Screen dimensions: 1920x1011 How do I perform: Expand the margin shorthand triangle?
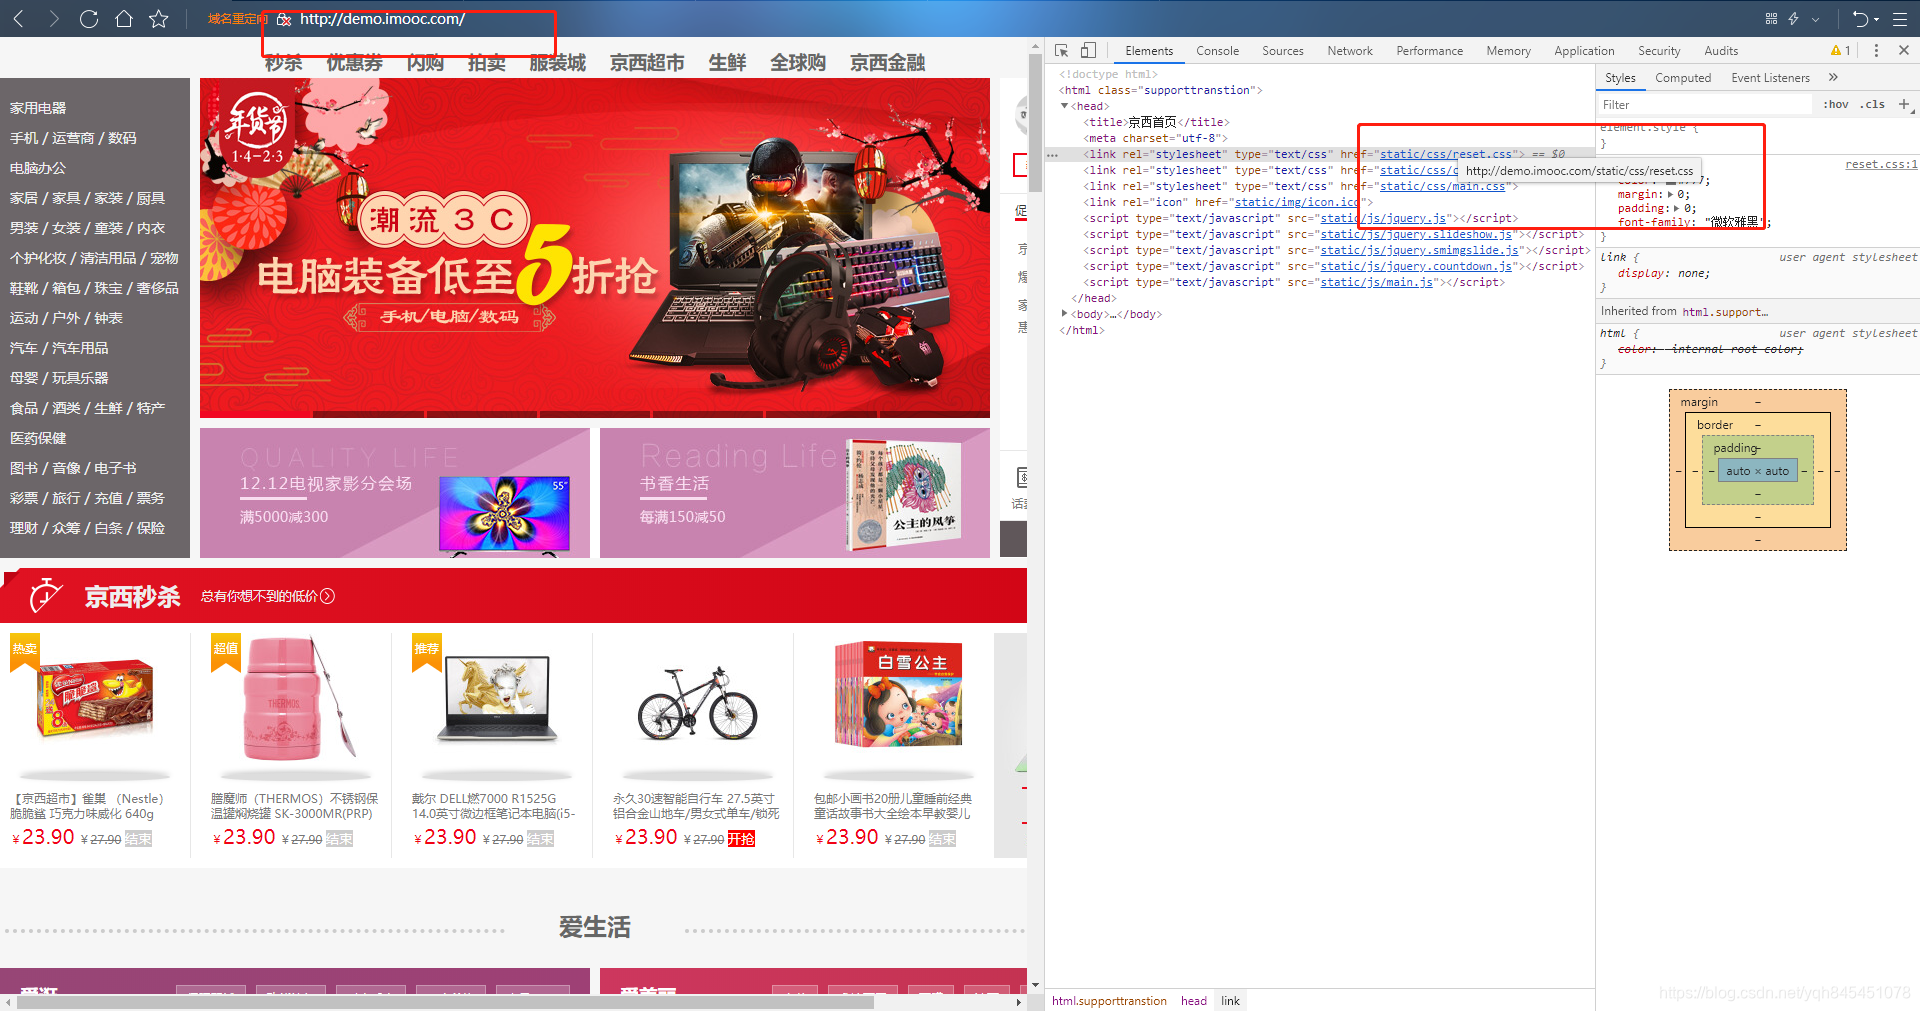coord(1671,194)
